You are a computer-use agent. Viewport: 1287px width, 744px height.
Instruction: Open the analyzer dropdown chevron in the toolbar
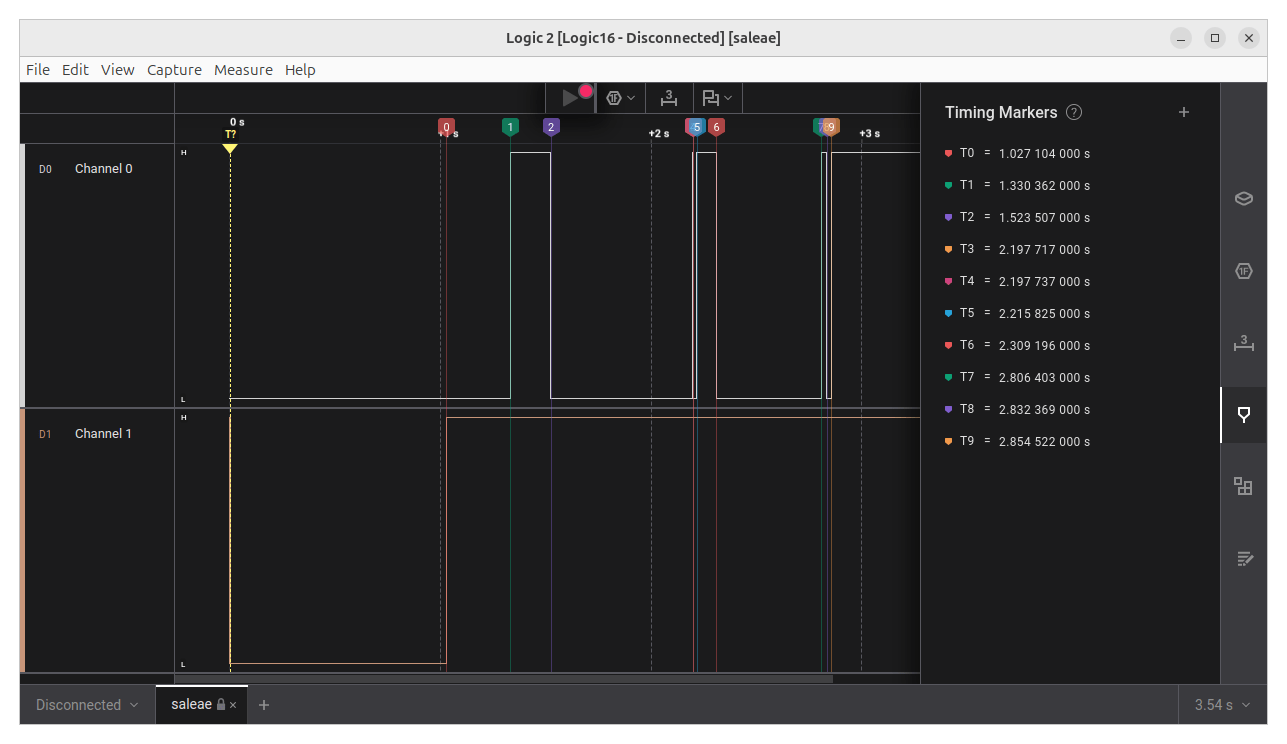pyautogui.click(x=631, y=97)
